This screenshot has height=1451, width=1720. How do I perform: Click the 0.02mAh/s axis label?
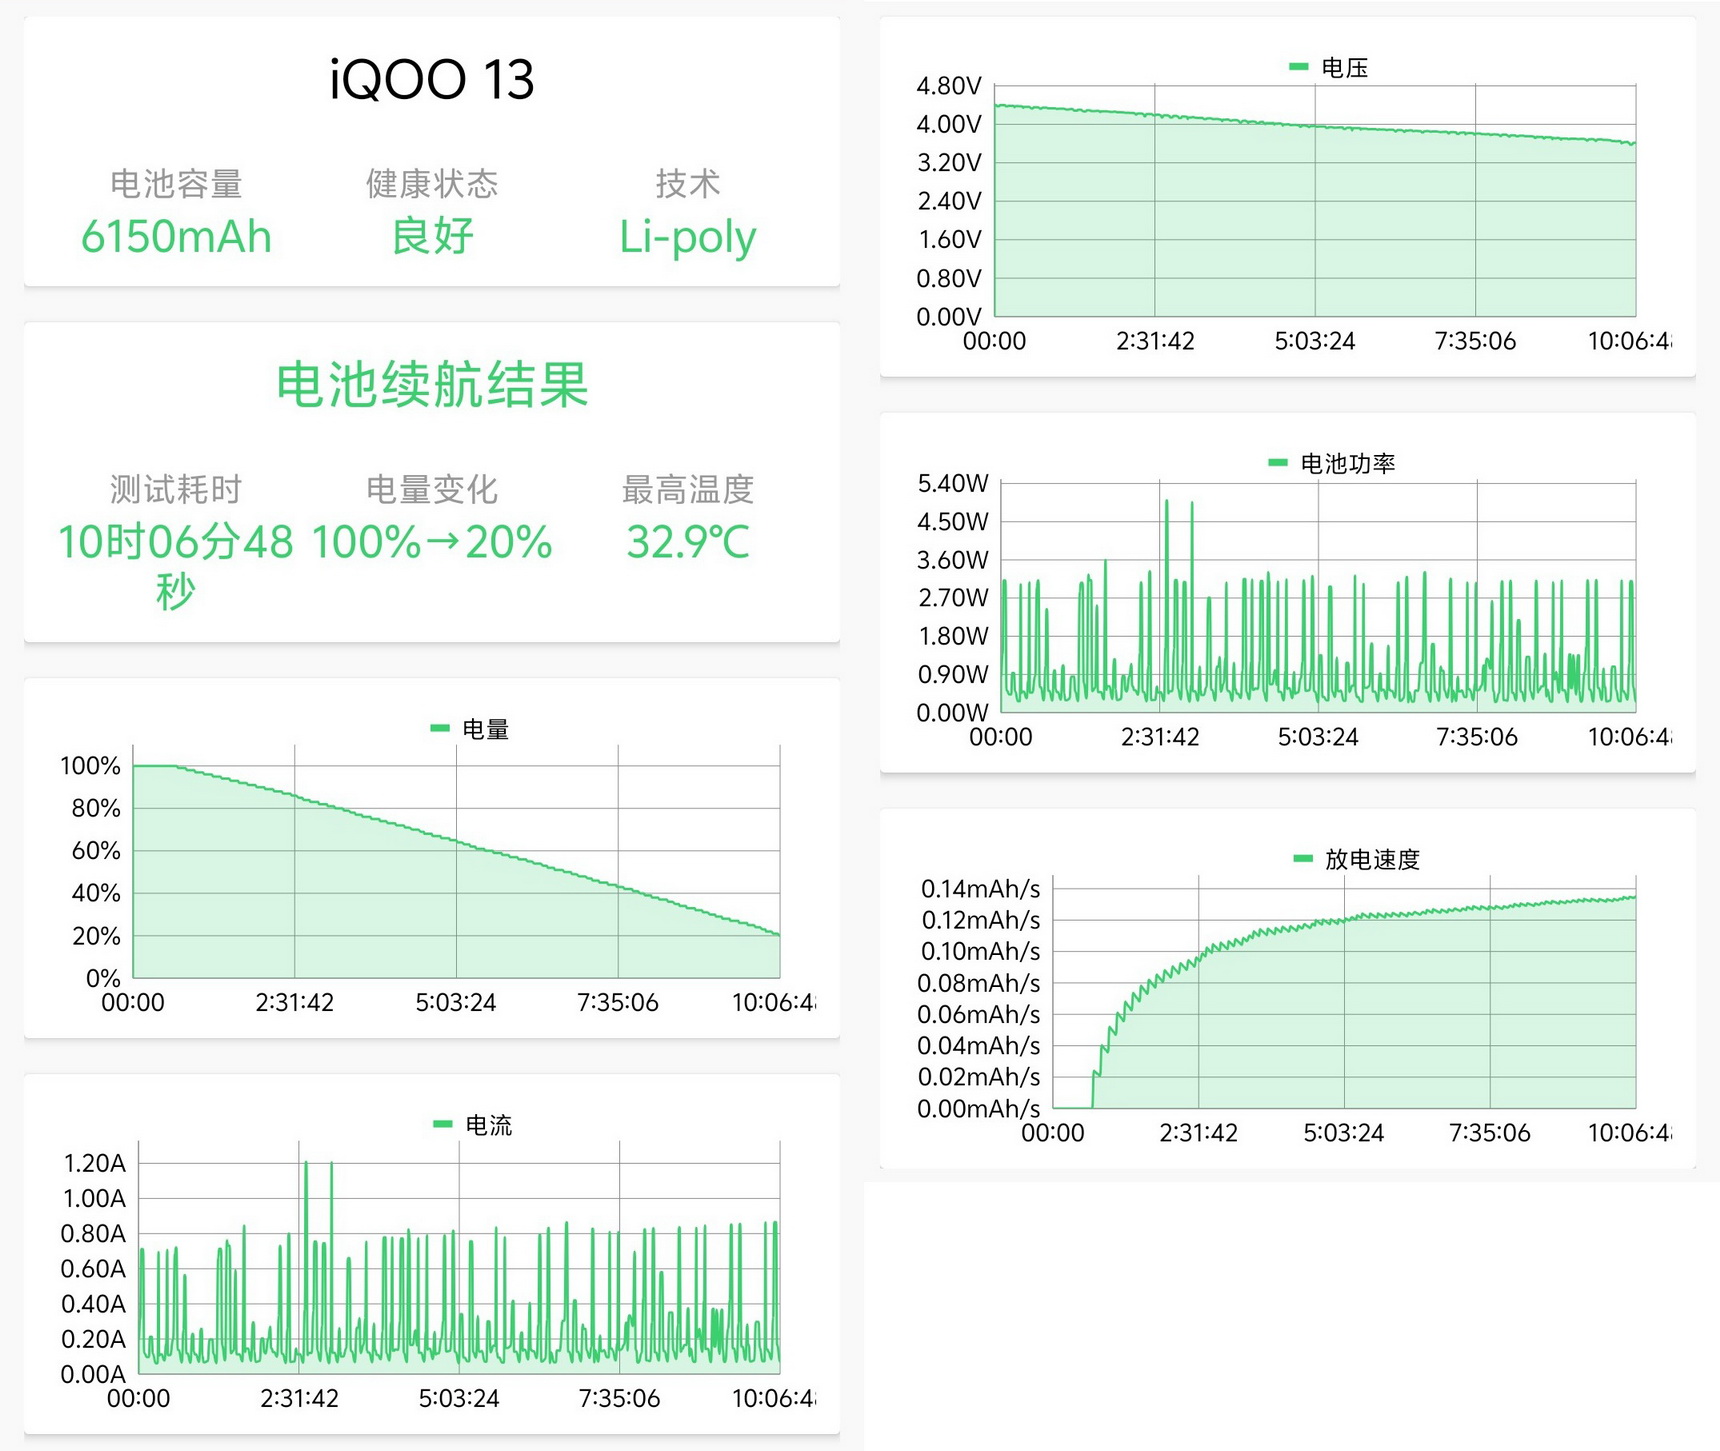pyautogui.click(x=980, y=1077)
